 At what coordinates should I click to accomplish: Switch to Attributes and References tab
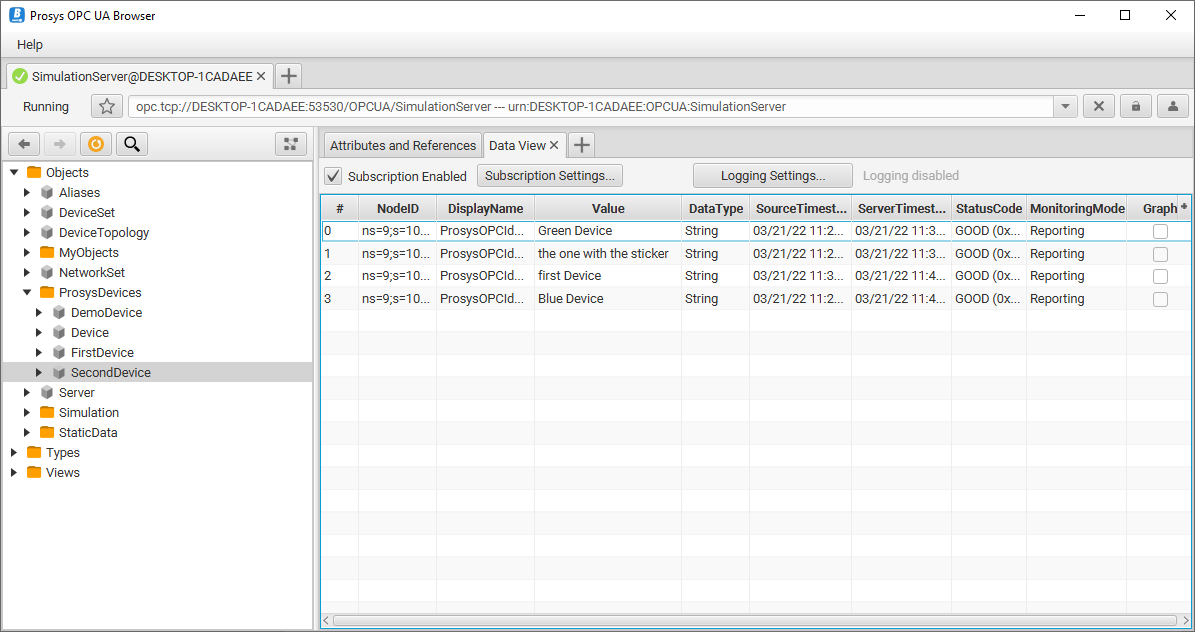[402, 145]
